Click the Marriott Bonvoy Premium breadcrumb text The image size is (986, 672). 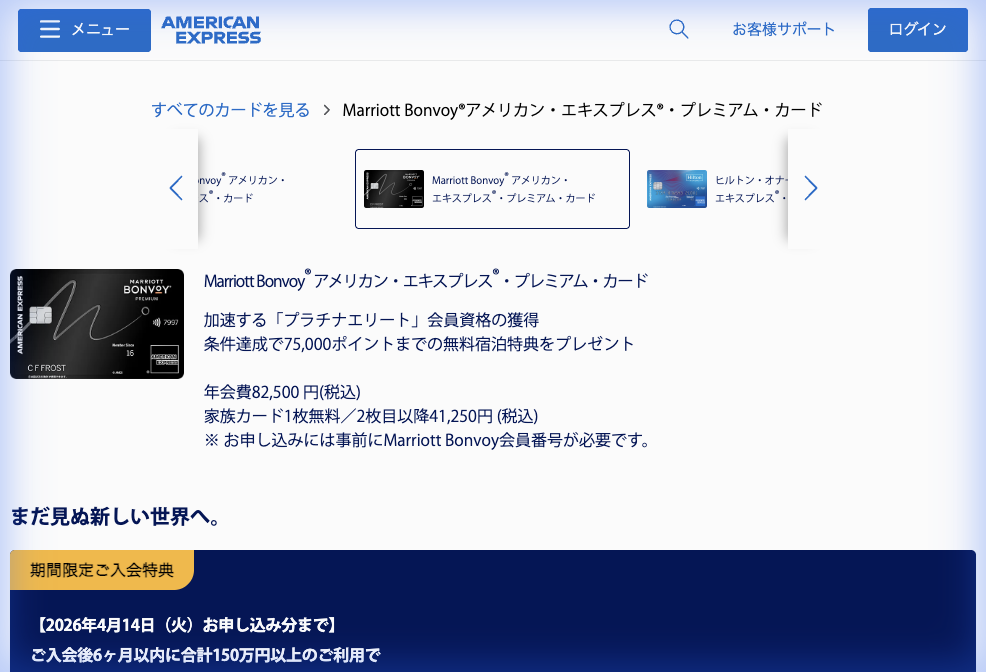[x=580, y=110]
